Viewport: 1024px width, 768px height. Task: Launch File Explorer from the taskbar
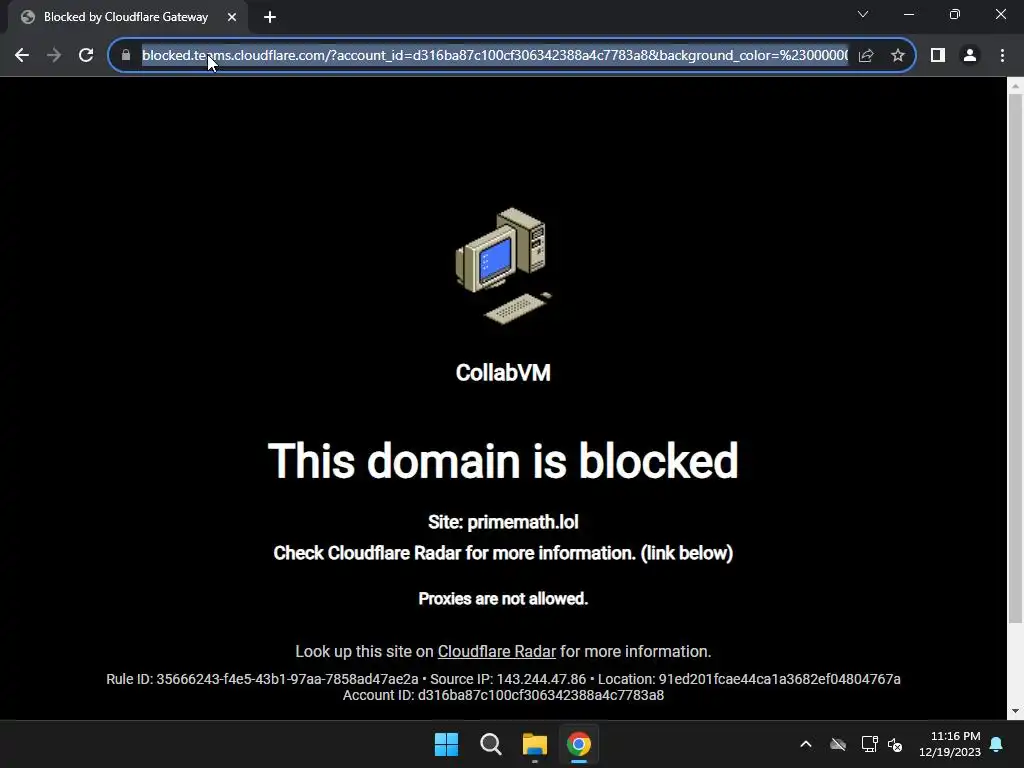[535, 744]
